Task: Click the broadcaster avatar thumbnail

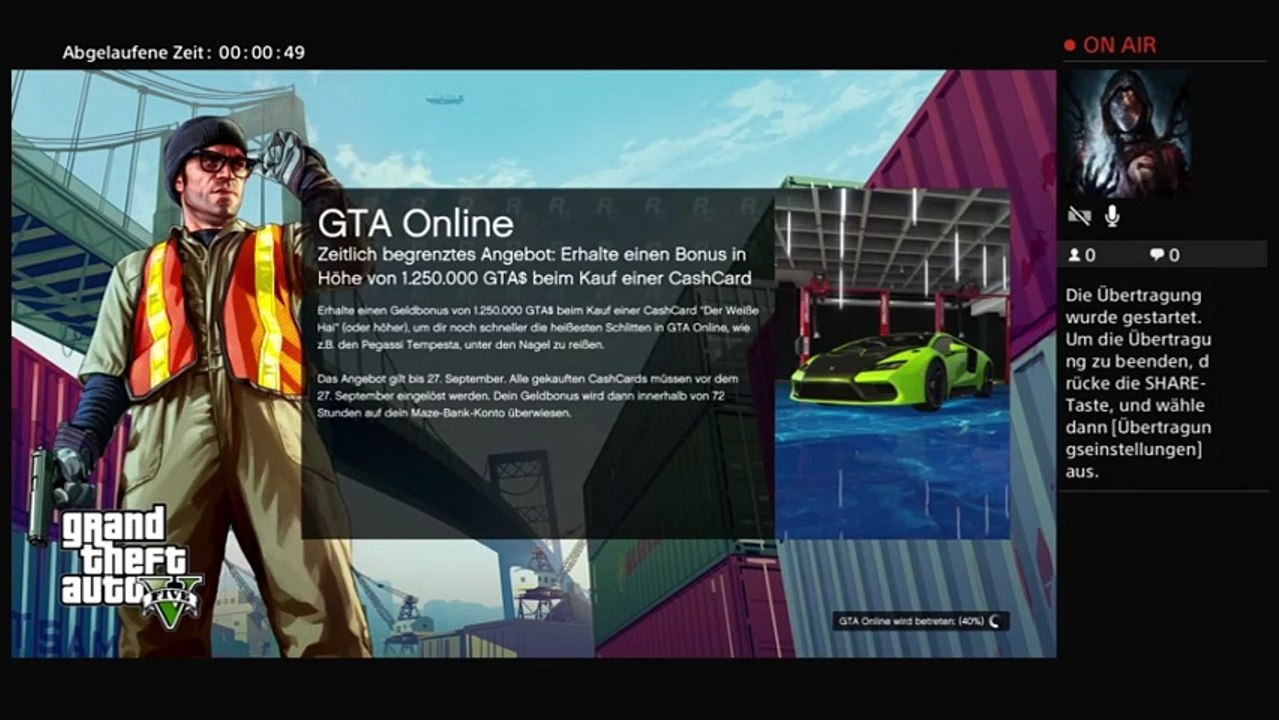Action: [1126, 133]
